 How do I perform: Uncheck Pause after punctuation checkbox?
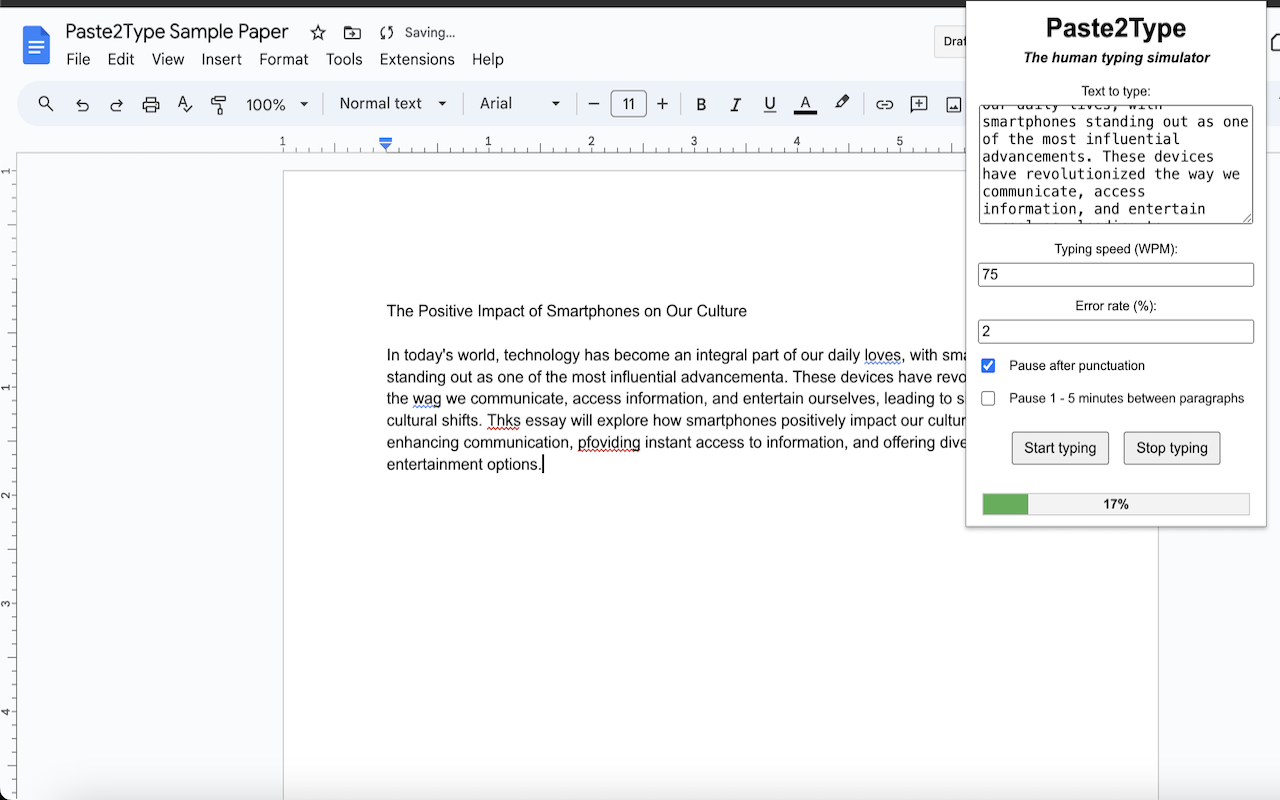pyautogui.click(x=988, y=366)
